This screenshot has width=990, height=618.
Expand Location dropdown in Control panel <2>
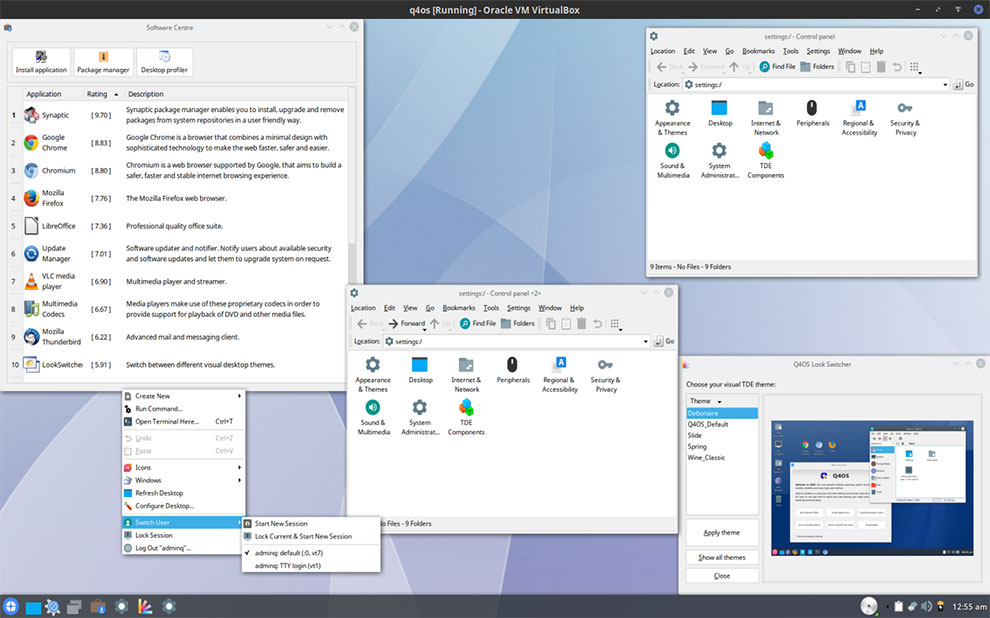pyautogui.click(x=645, y=342)
